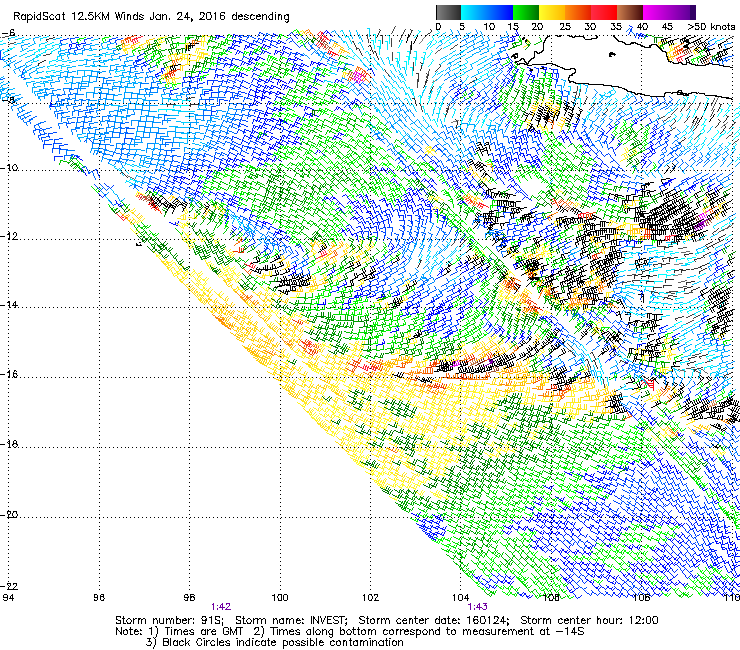Click 'Storm center date: 160124' text
The height and width of the screenshot is (650, 740).
[434, 620]
